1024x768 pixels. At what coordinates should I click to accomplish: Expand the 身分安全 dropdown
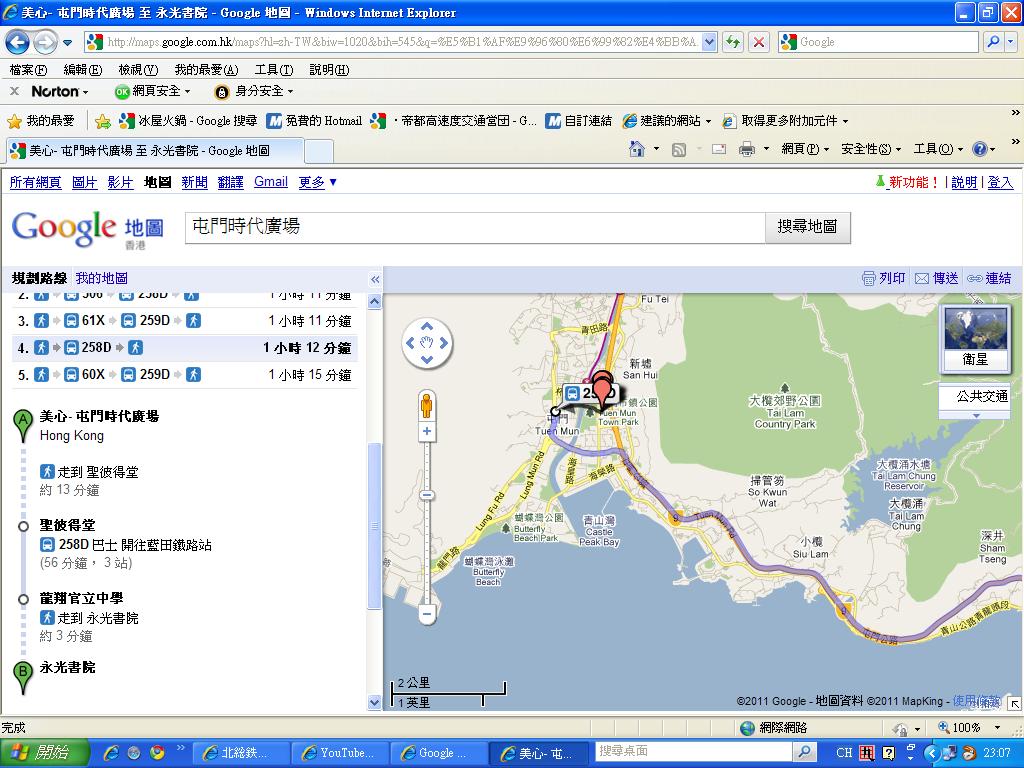click(291, 91)
